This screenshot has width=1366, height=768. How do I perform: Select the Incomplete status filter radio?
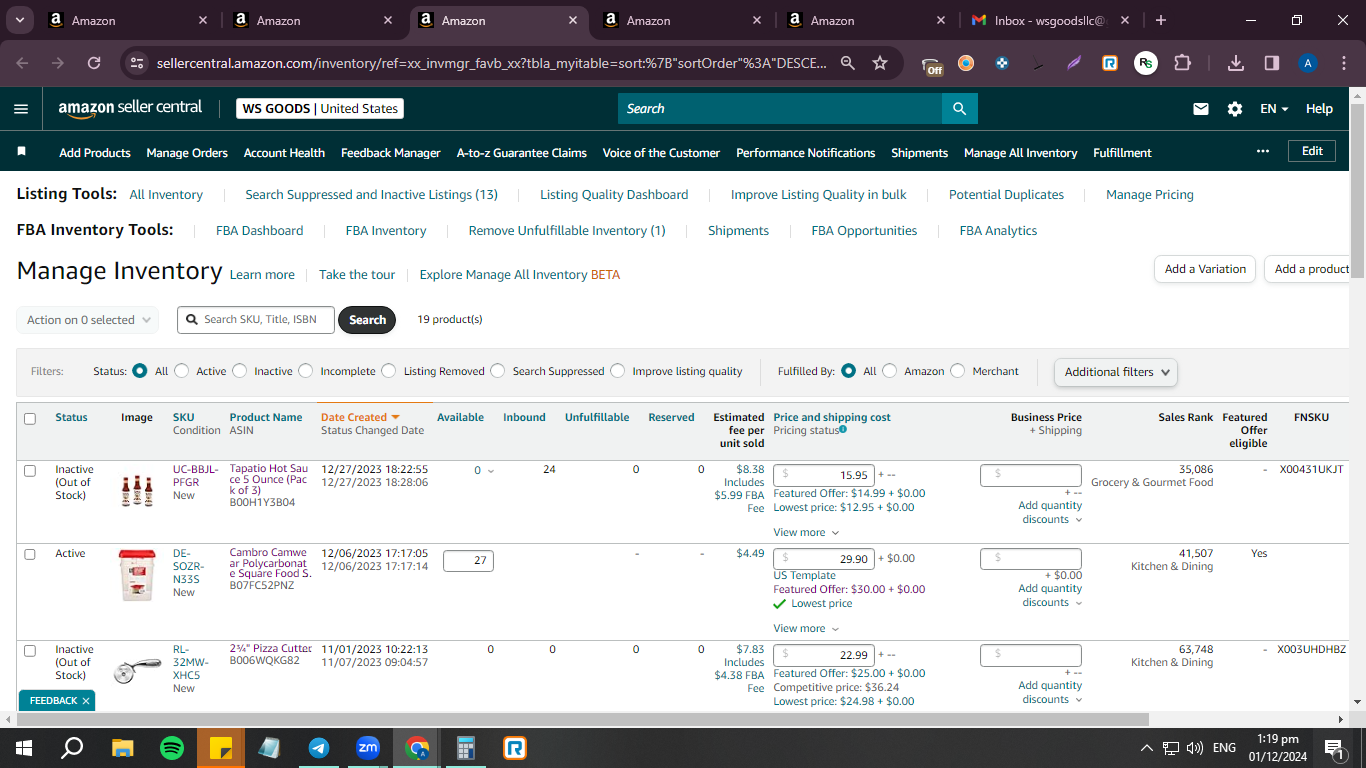pos(306,371)
